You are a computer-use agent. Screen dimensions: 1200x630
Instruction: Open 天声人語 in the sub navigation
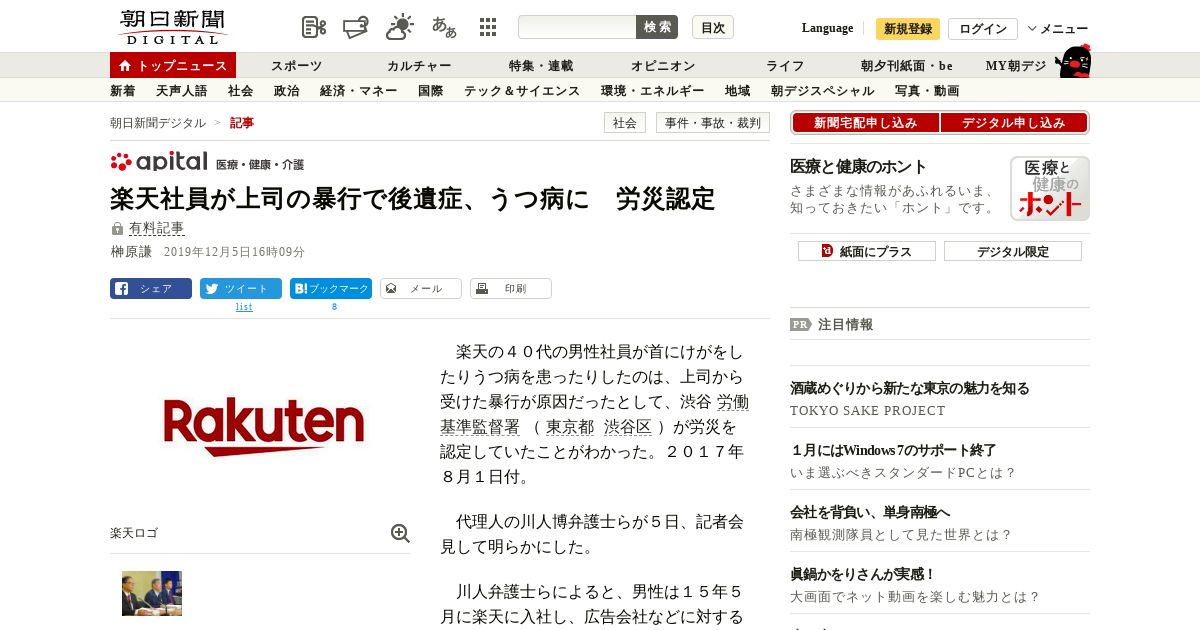click(182, 91)
